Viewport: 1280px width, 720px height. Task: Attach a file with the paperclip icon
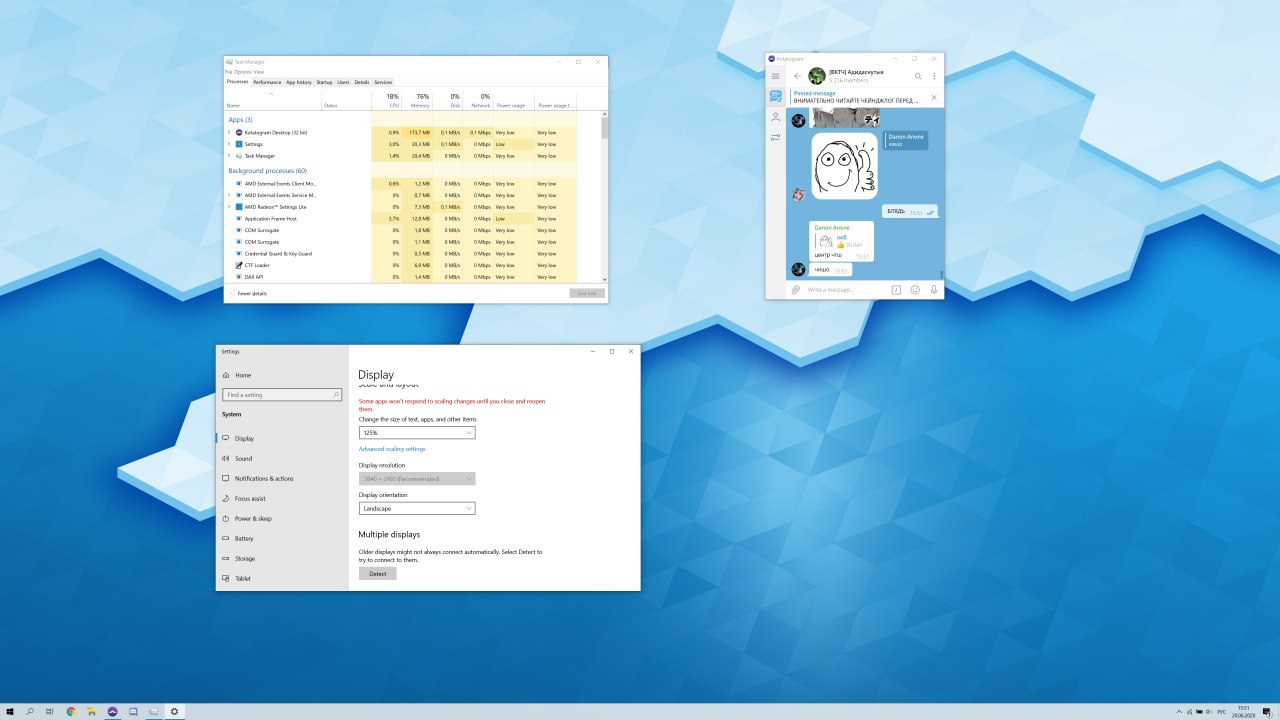tap(795, 289)
